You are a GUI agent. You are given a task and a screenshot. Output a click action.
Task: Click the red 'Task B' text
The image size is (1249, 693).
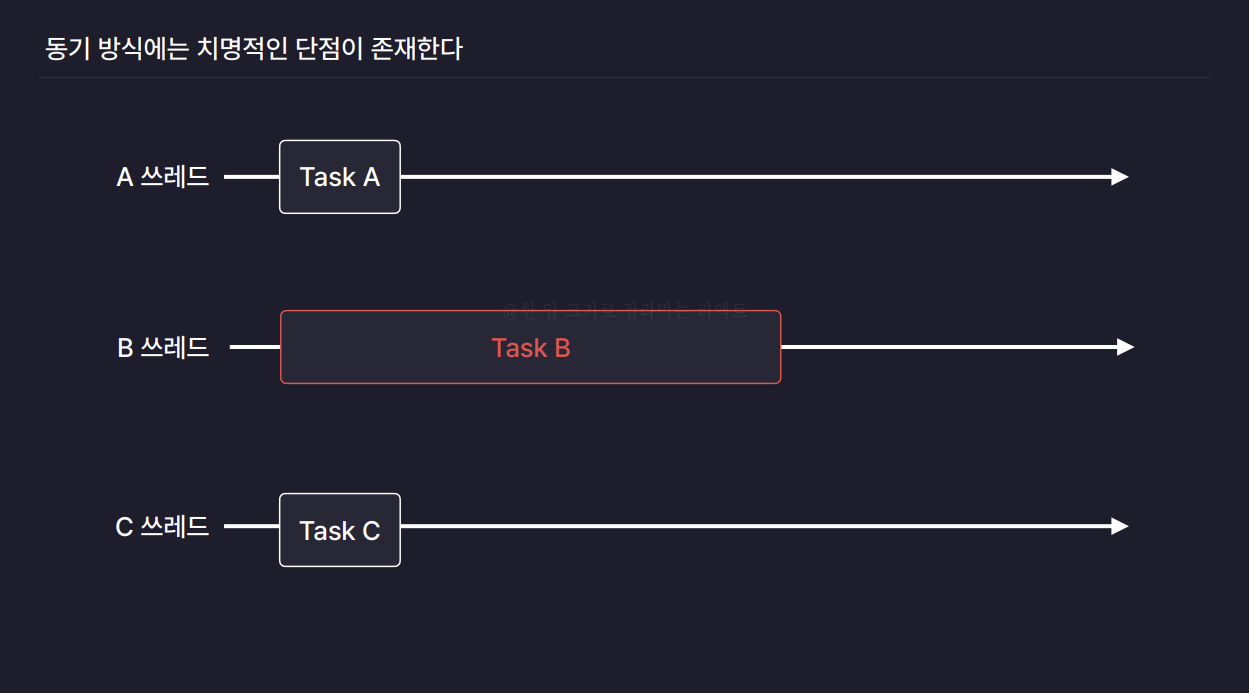pos(531,348)
